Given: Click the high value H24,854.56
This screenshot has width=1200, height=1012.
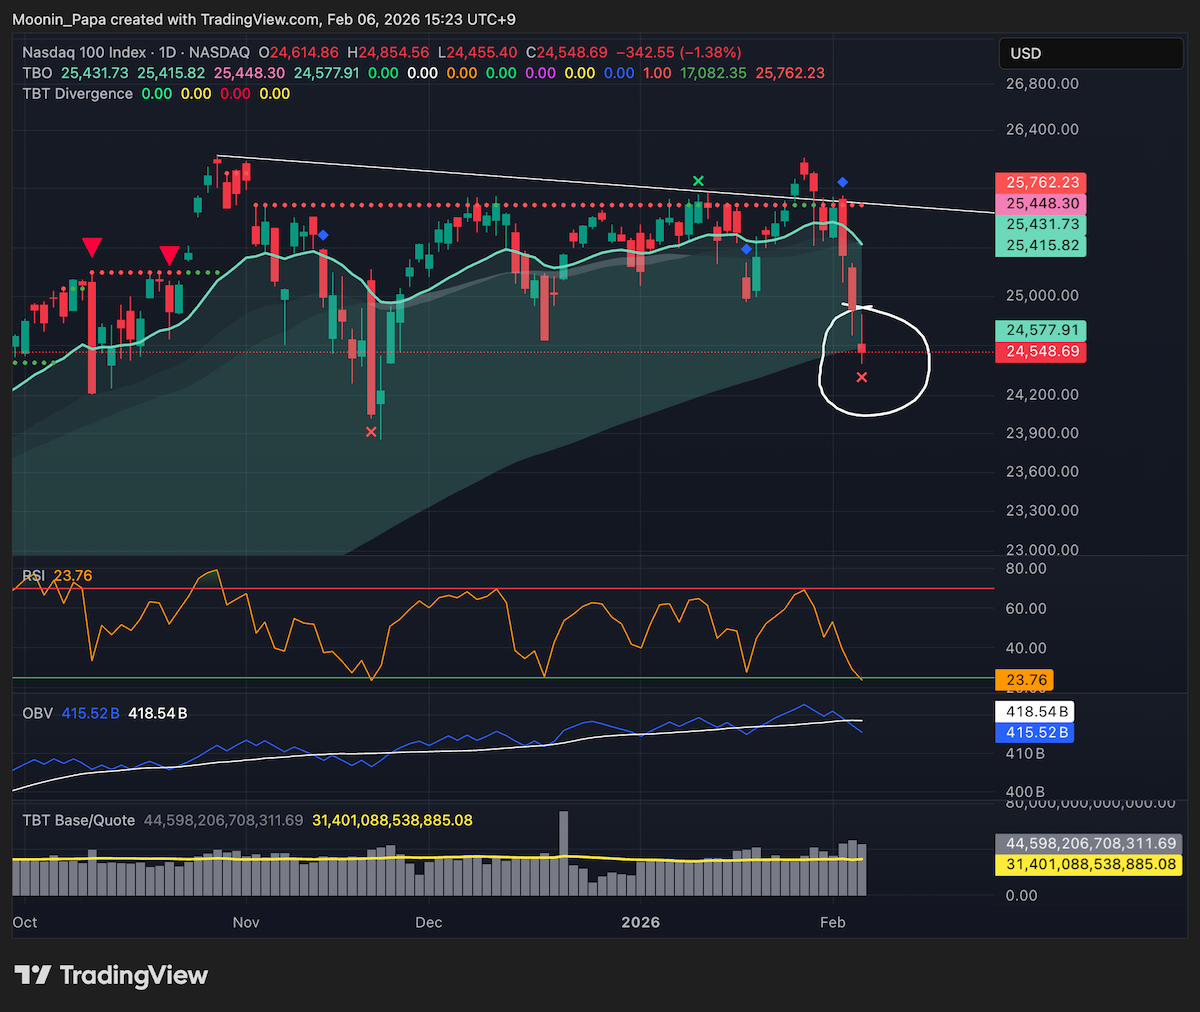Looking at the screenshot, I should (389, 52).
